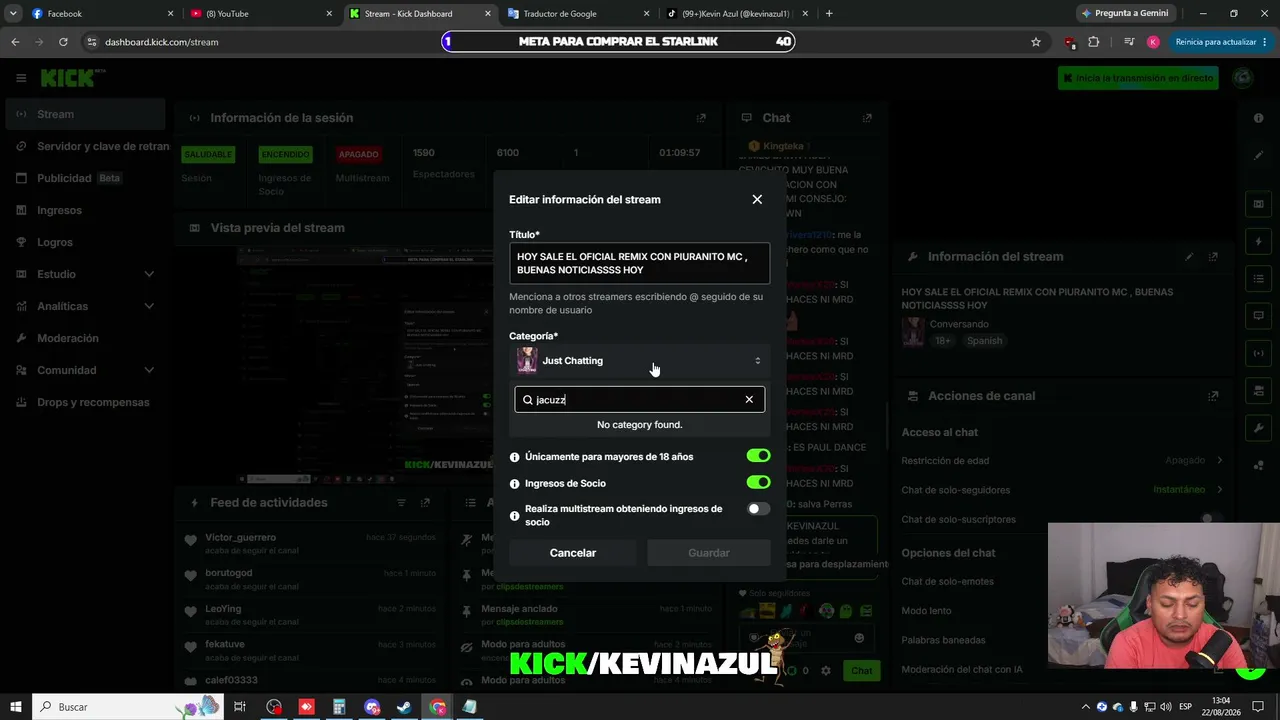Click info icon beside Ingresos de Socio
This screenshot has width=1280, height=720.
click(x=515, y=484)
